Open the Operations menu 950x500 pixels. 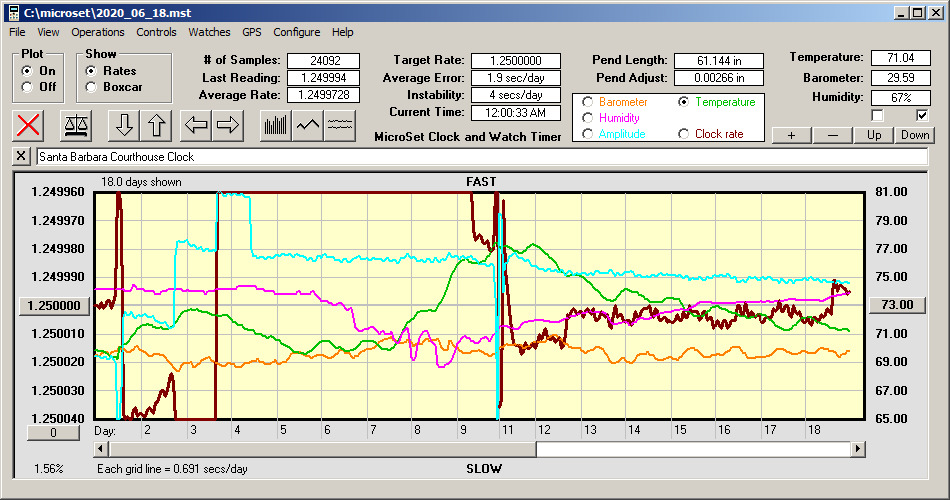98,32
